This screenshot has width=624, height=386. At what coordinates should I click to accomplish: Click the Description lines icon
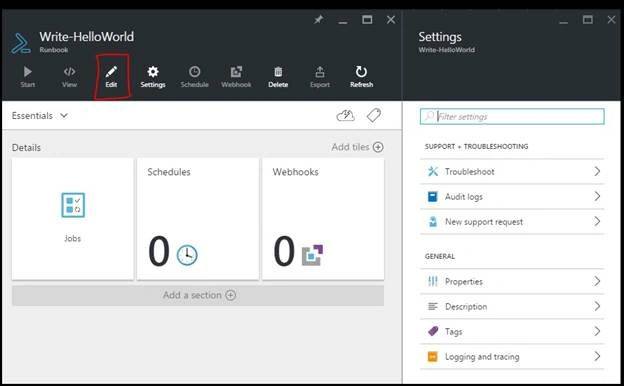(433, 306)
